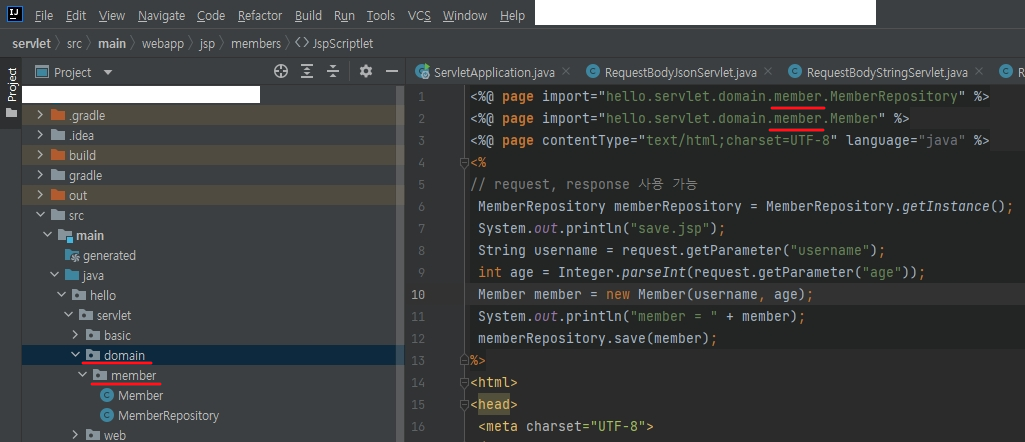Select the MemberRepository class in tree

point(168,415)
